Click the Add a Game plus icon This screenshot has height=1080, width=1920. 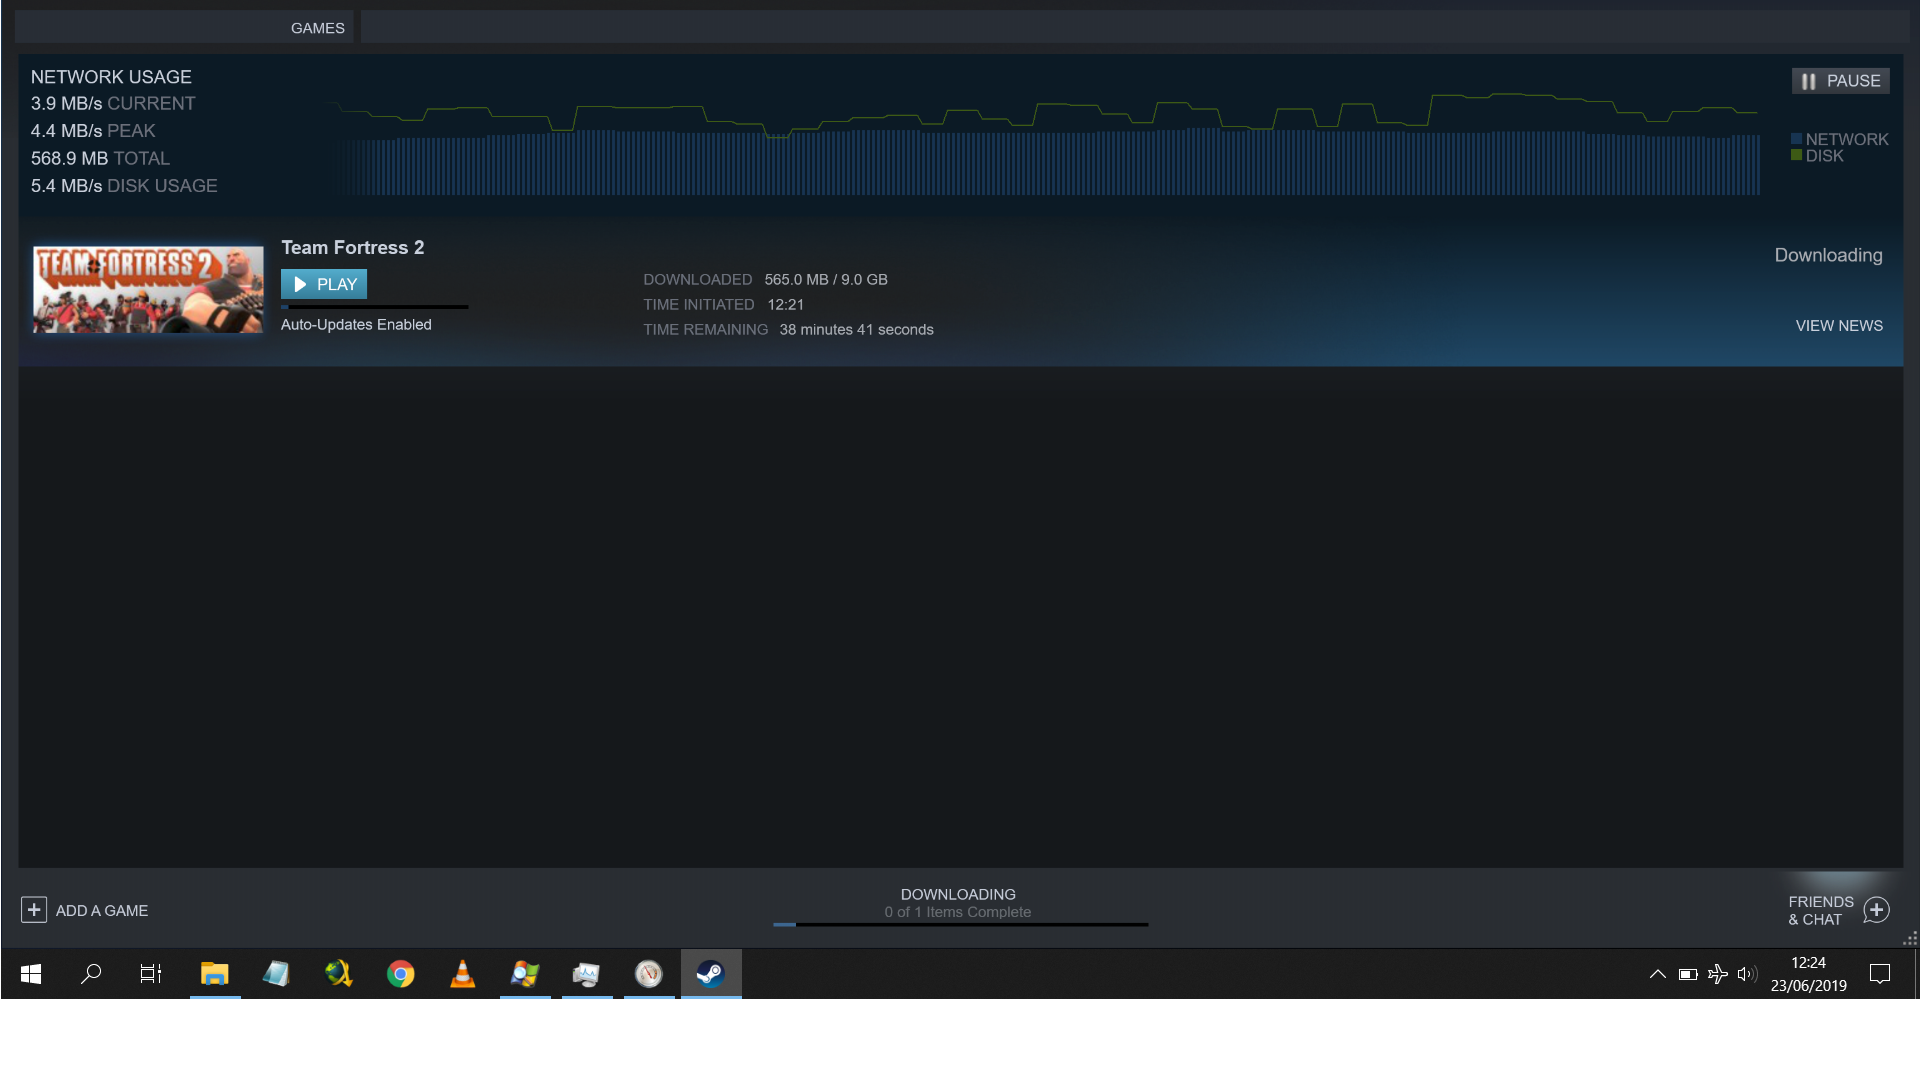pos(34,910)
